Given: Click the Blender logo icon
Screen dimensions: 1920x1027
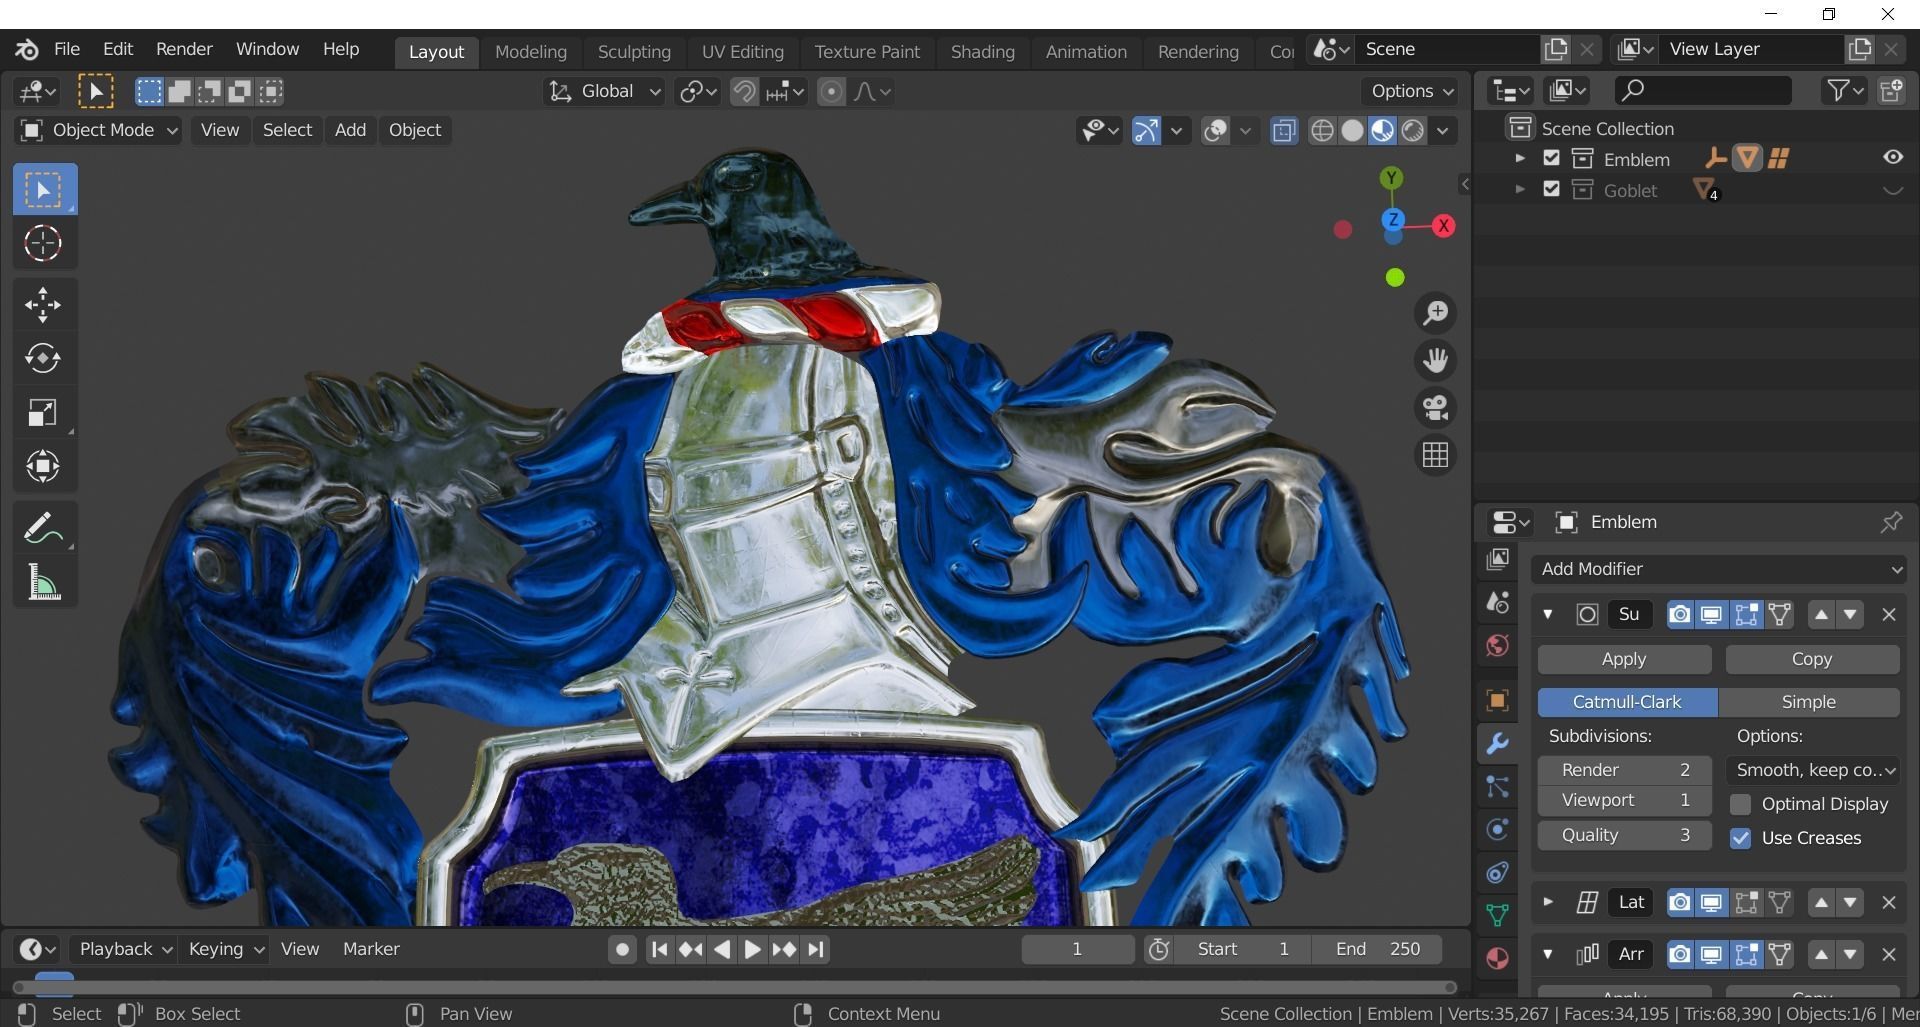Looking at the screenshot, I should click(x=27, y=49).
